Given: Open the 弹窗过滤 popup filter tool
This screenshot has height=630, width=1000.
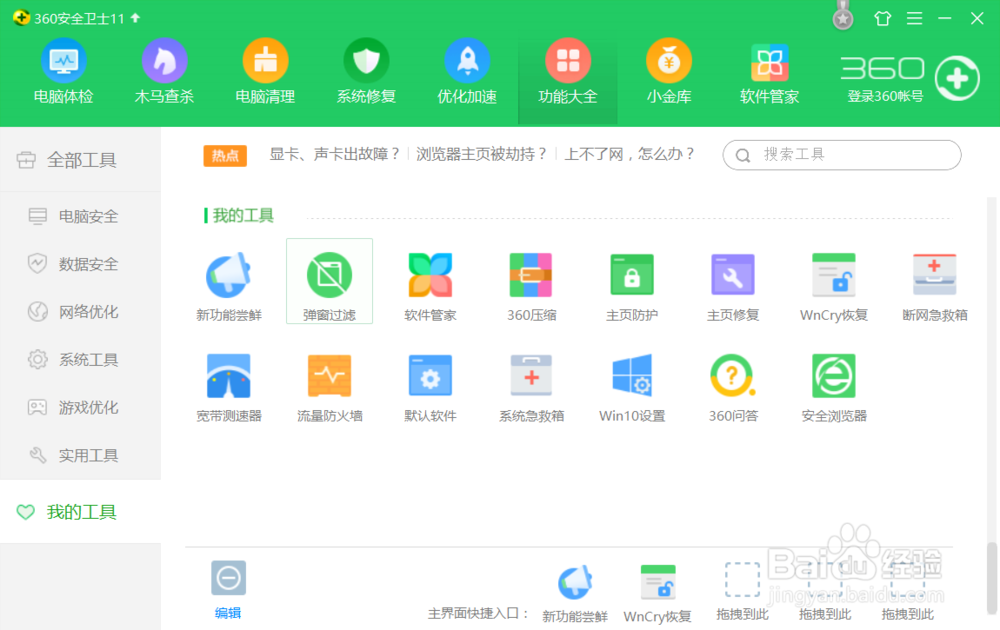Looking at the screenshot, I should click(x=330, y=275).
